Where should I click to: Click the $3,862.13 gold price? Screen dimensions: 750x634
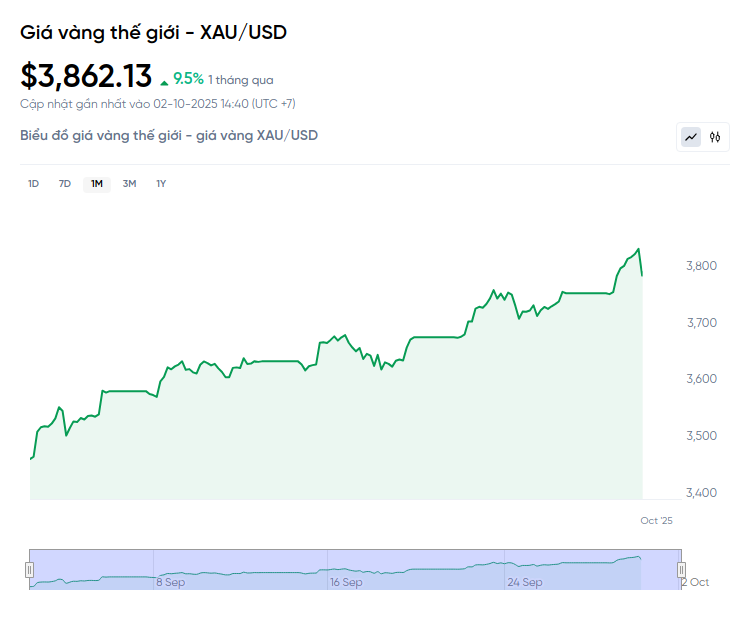point(86,76)
